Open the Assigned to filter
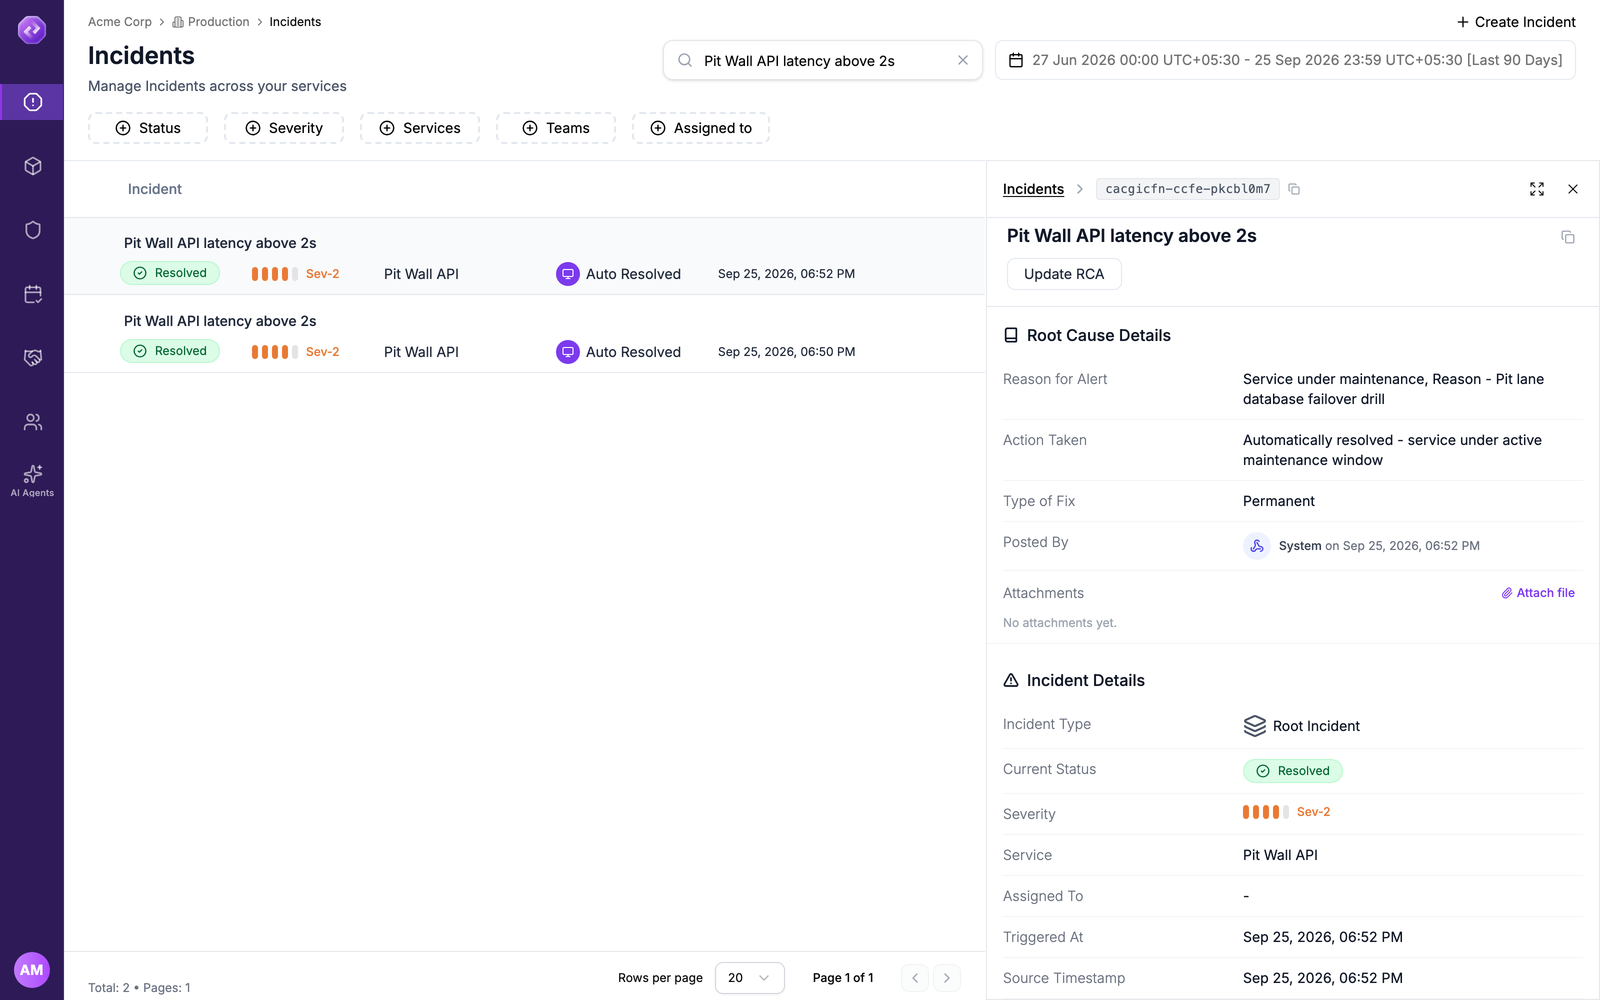1600x1000 pixels. tap(700, 128)
